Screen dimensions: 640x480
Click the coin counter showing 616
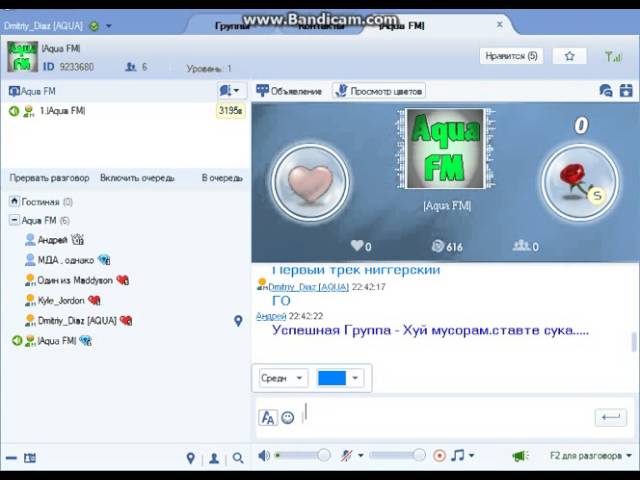447,246
